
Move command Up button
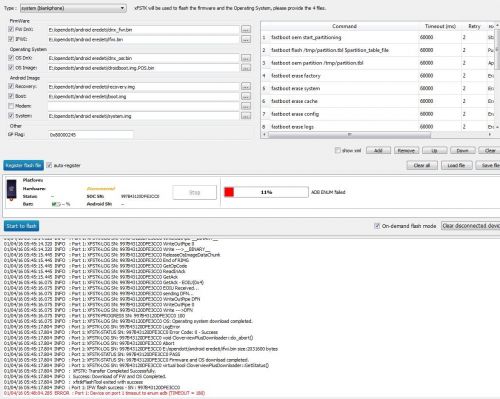pos(434,150)
